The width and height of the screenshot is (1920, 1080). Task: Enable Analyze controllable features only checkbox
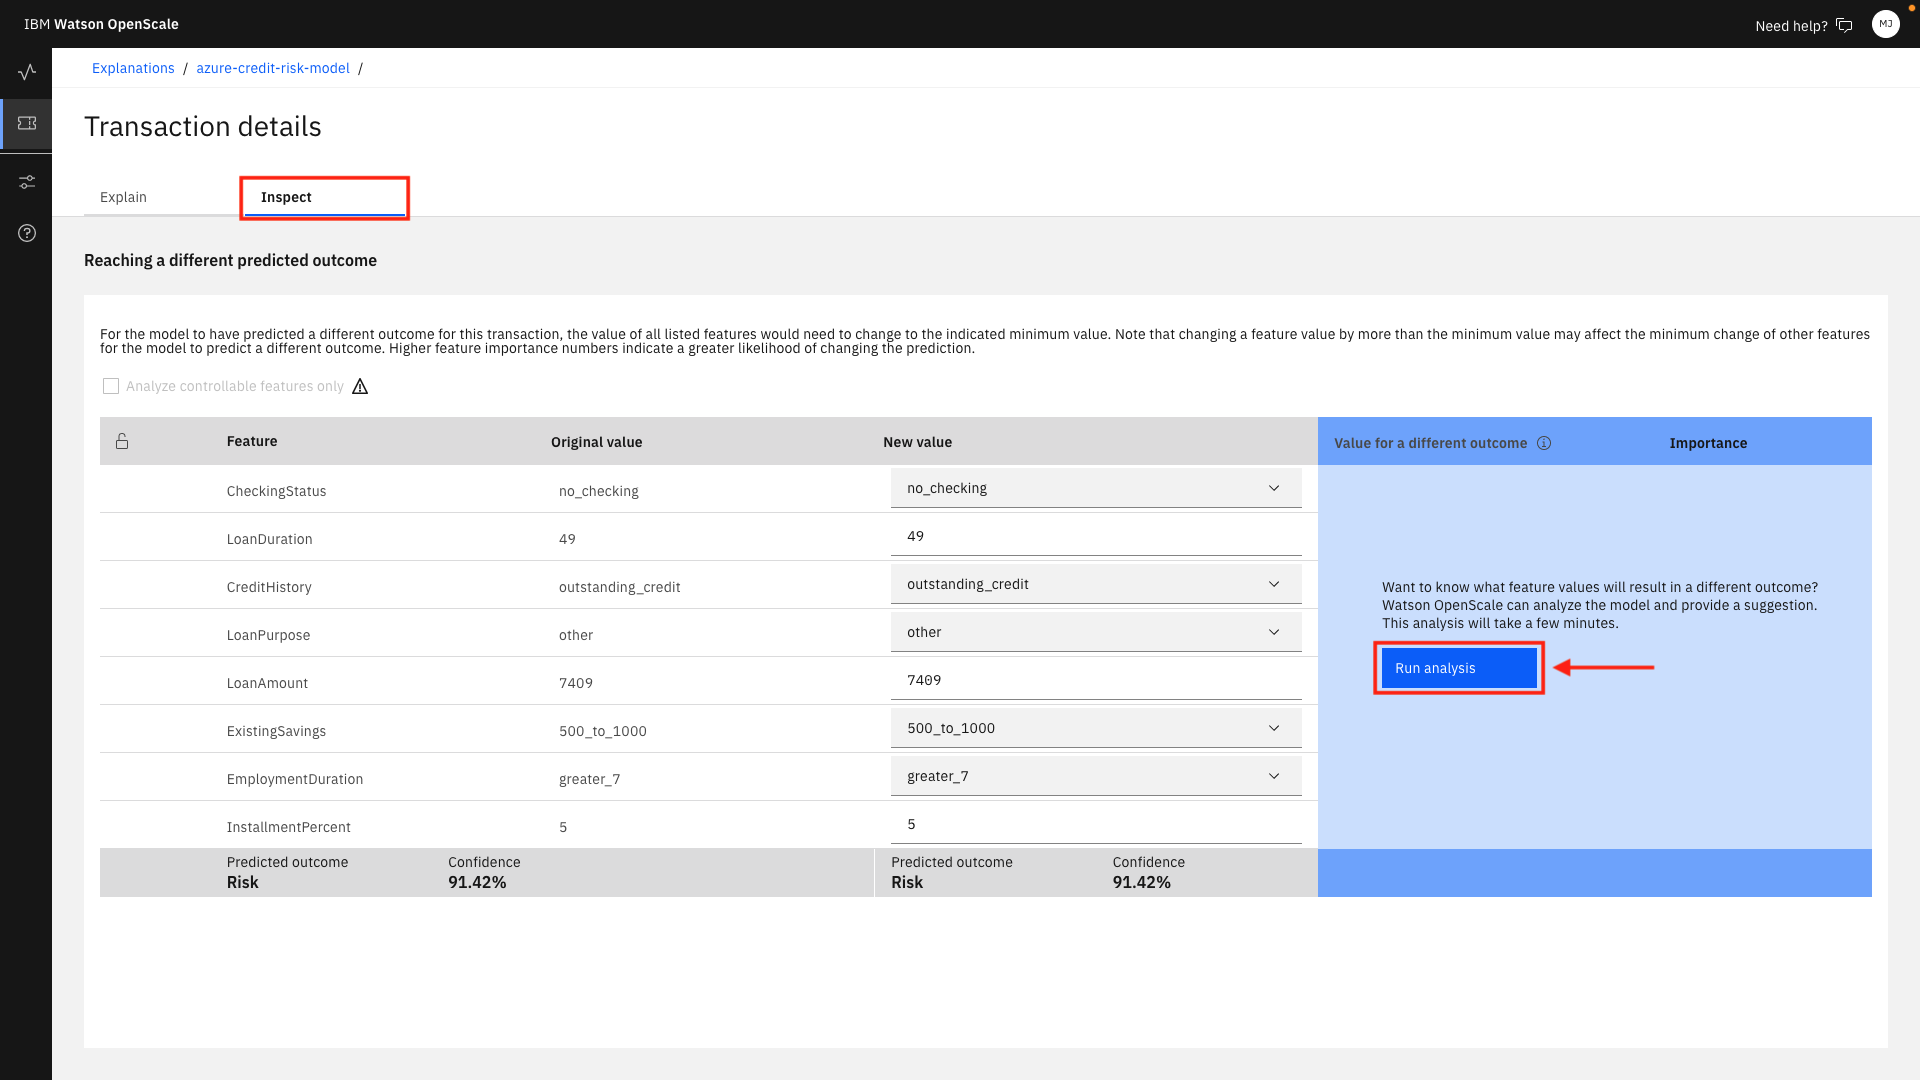click(111, 386)
